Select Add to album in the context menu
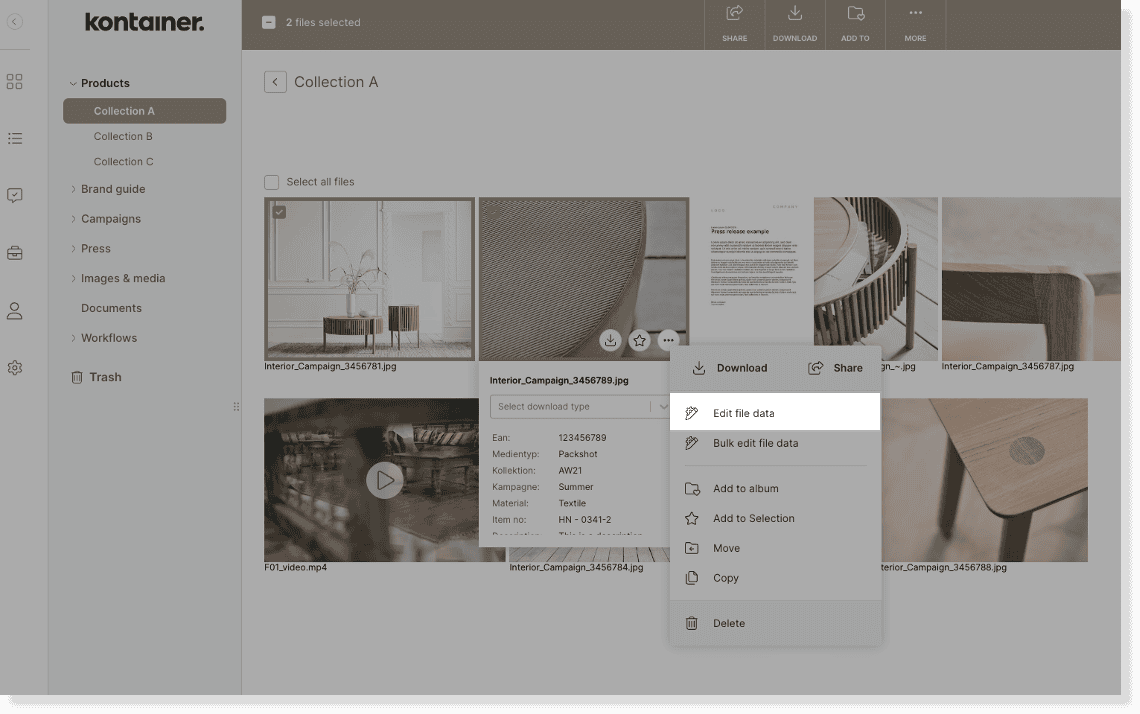Screen dimensions: 1140x714 point(744,488)
